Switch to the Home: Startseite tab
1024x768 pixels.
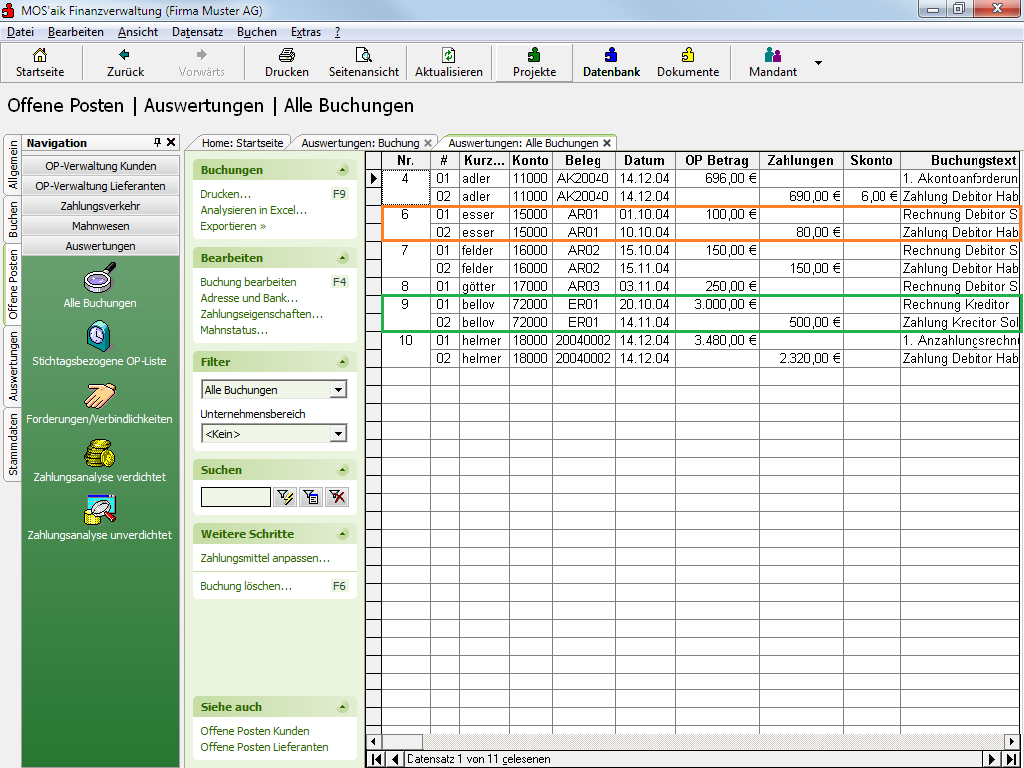tap(242, 143)
